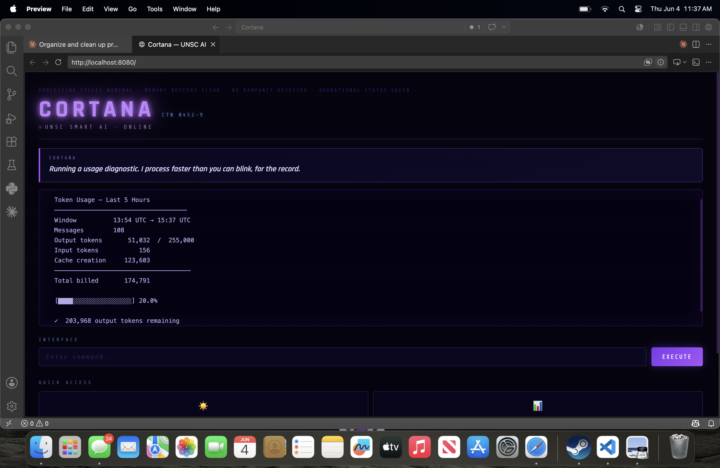Open the Testing flask view

11,165
